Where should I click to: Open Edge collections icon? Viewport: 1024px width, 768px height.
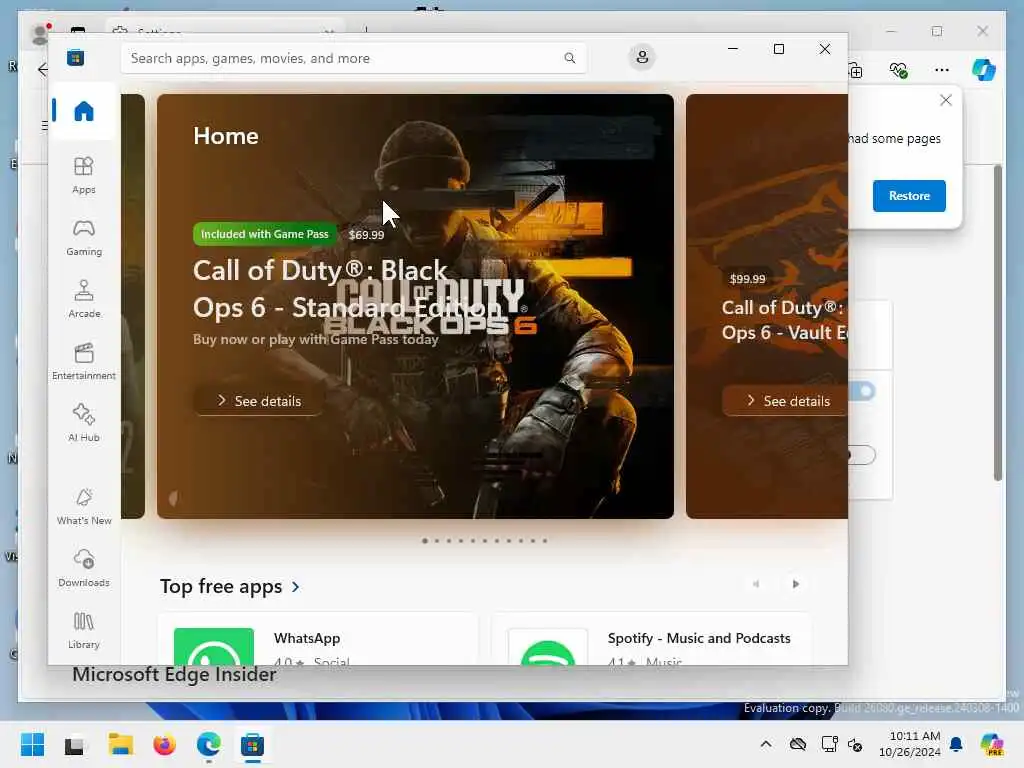(856, 70)
